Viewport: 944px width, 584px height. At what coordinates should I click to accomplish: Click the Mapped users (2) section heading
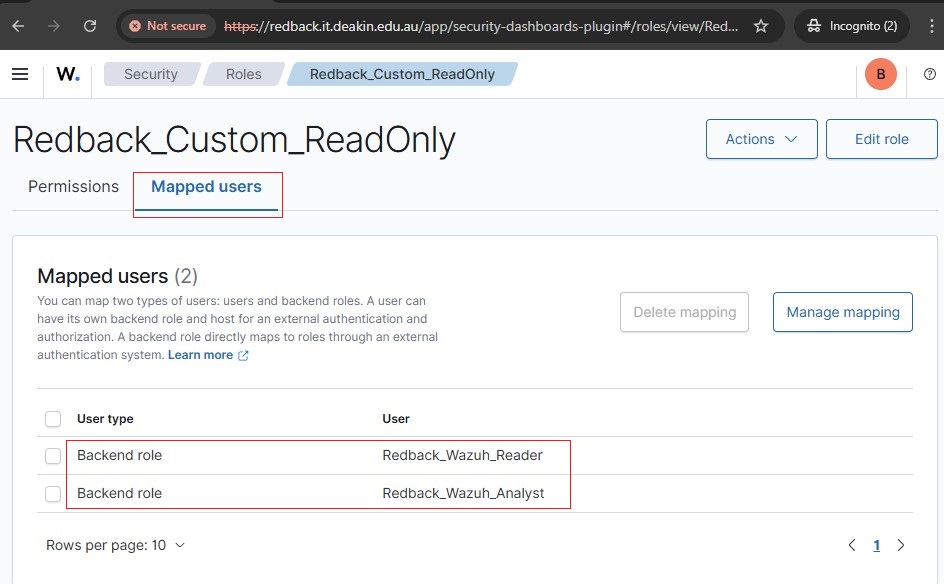(x=117, y=276)
